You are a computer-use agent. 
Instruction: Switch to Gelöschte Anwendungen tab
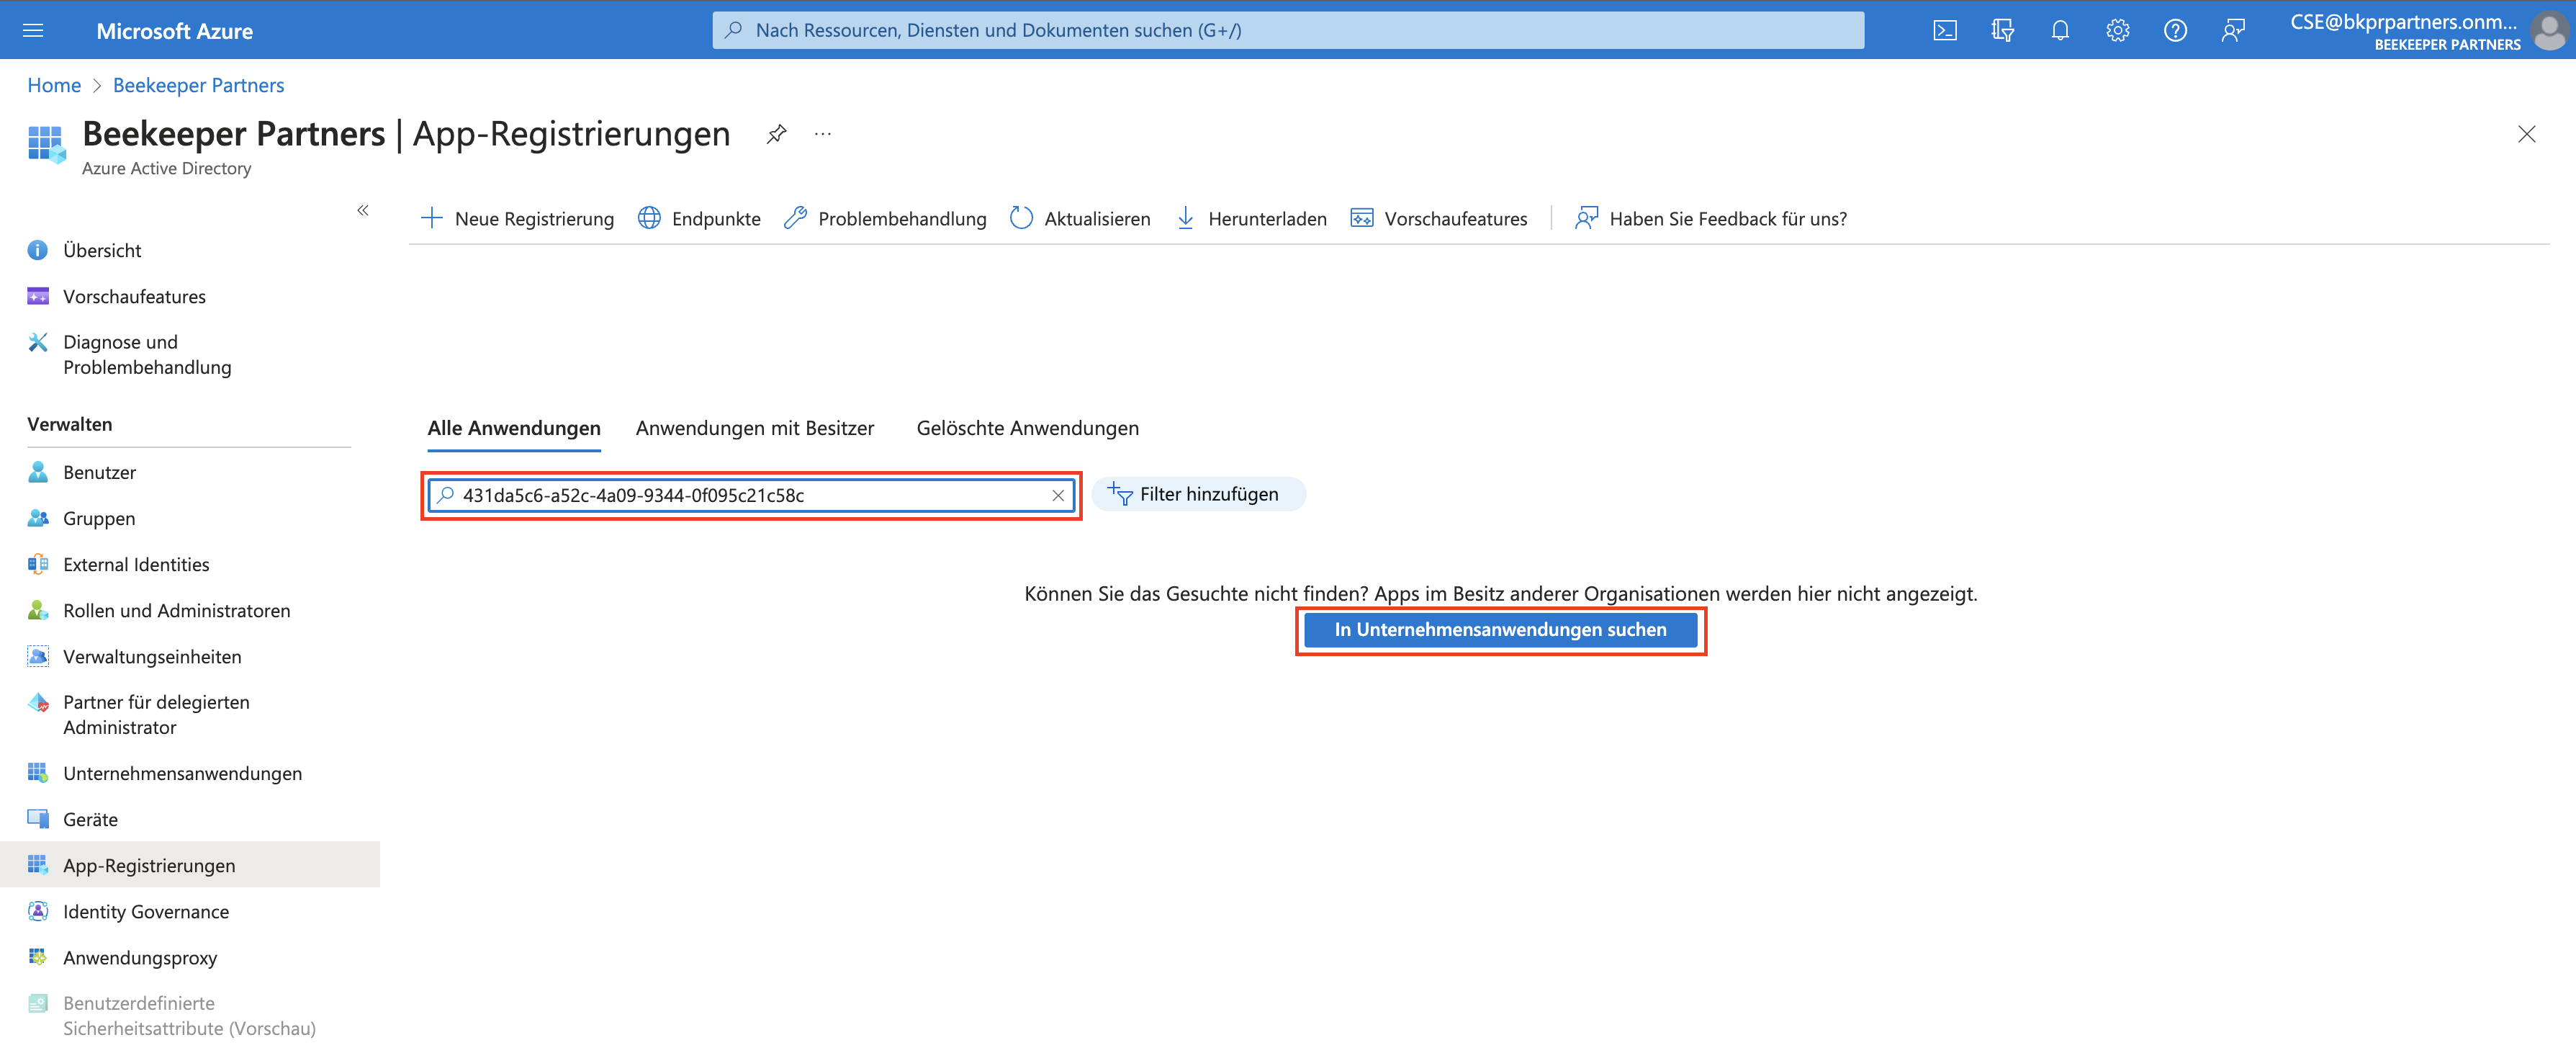tap(1028, 428)
